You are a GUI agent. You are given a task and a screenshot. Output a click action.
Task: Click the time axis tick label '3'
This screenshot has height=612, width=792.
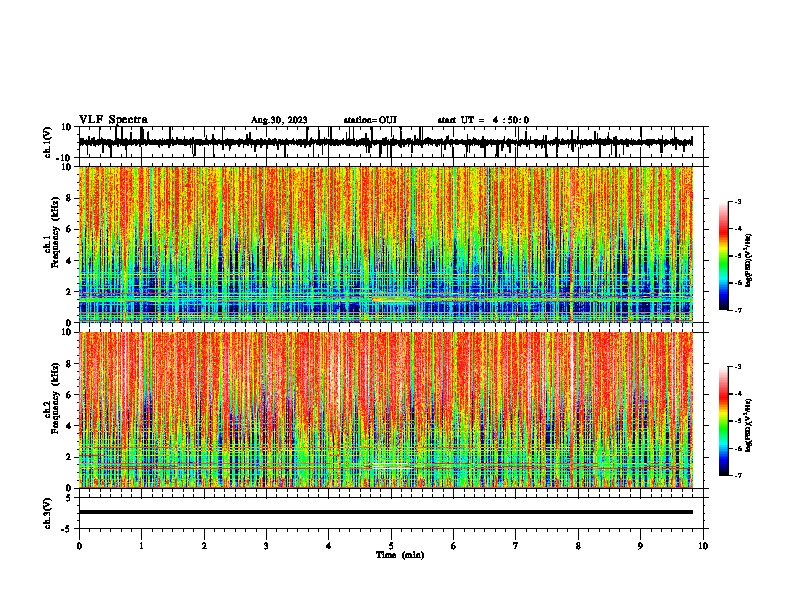(266, 546)
